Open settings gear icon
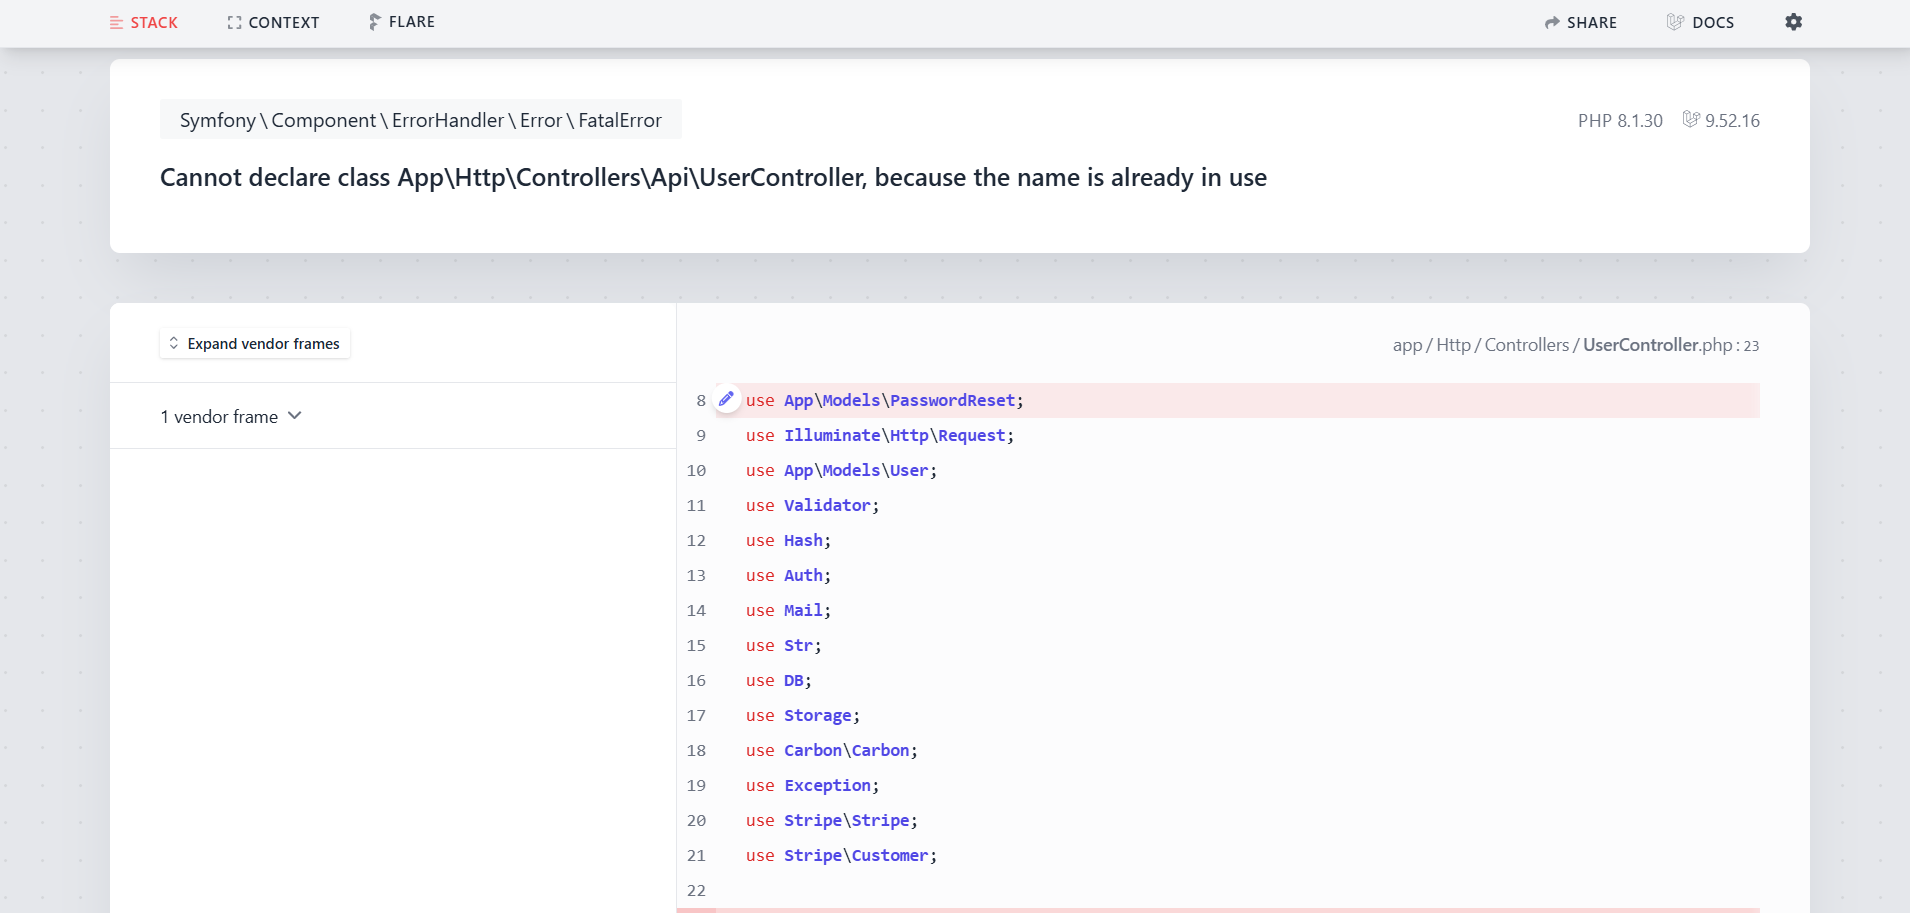 click(x=1794, y=22)
